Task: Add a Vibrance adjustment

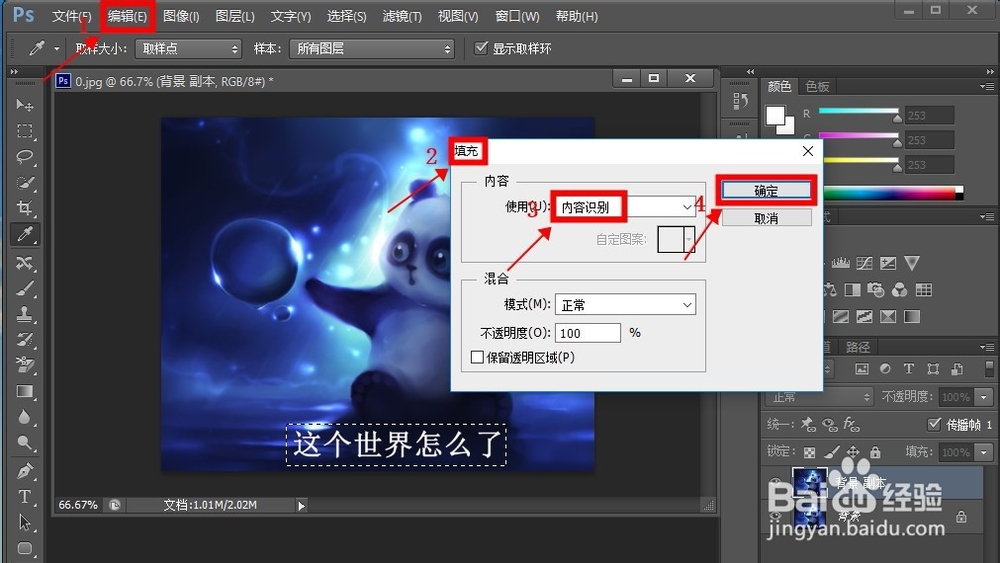Action: point(911,263)
